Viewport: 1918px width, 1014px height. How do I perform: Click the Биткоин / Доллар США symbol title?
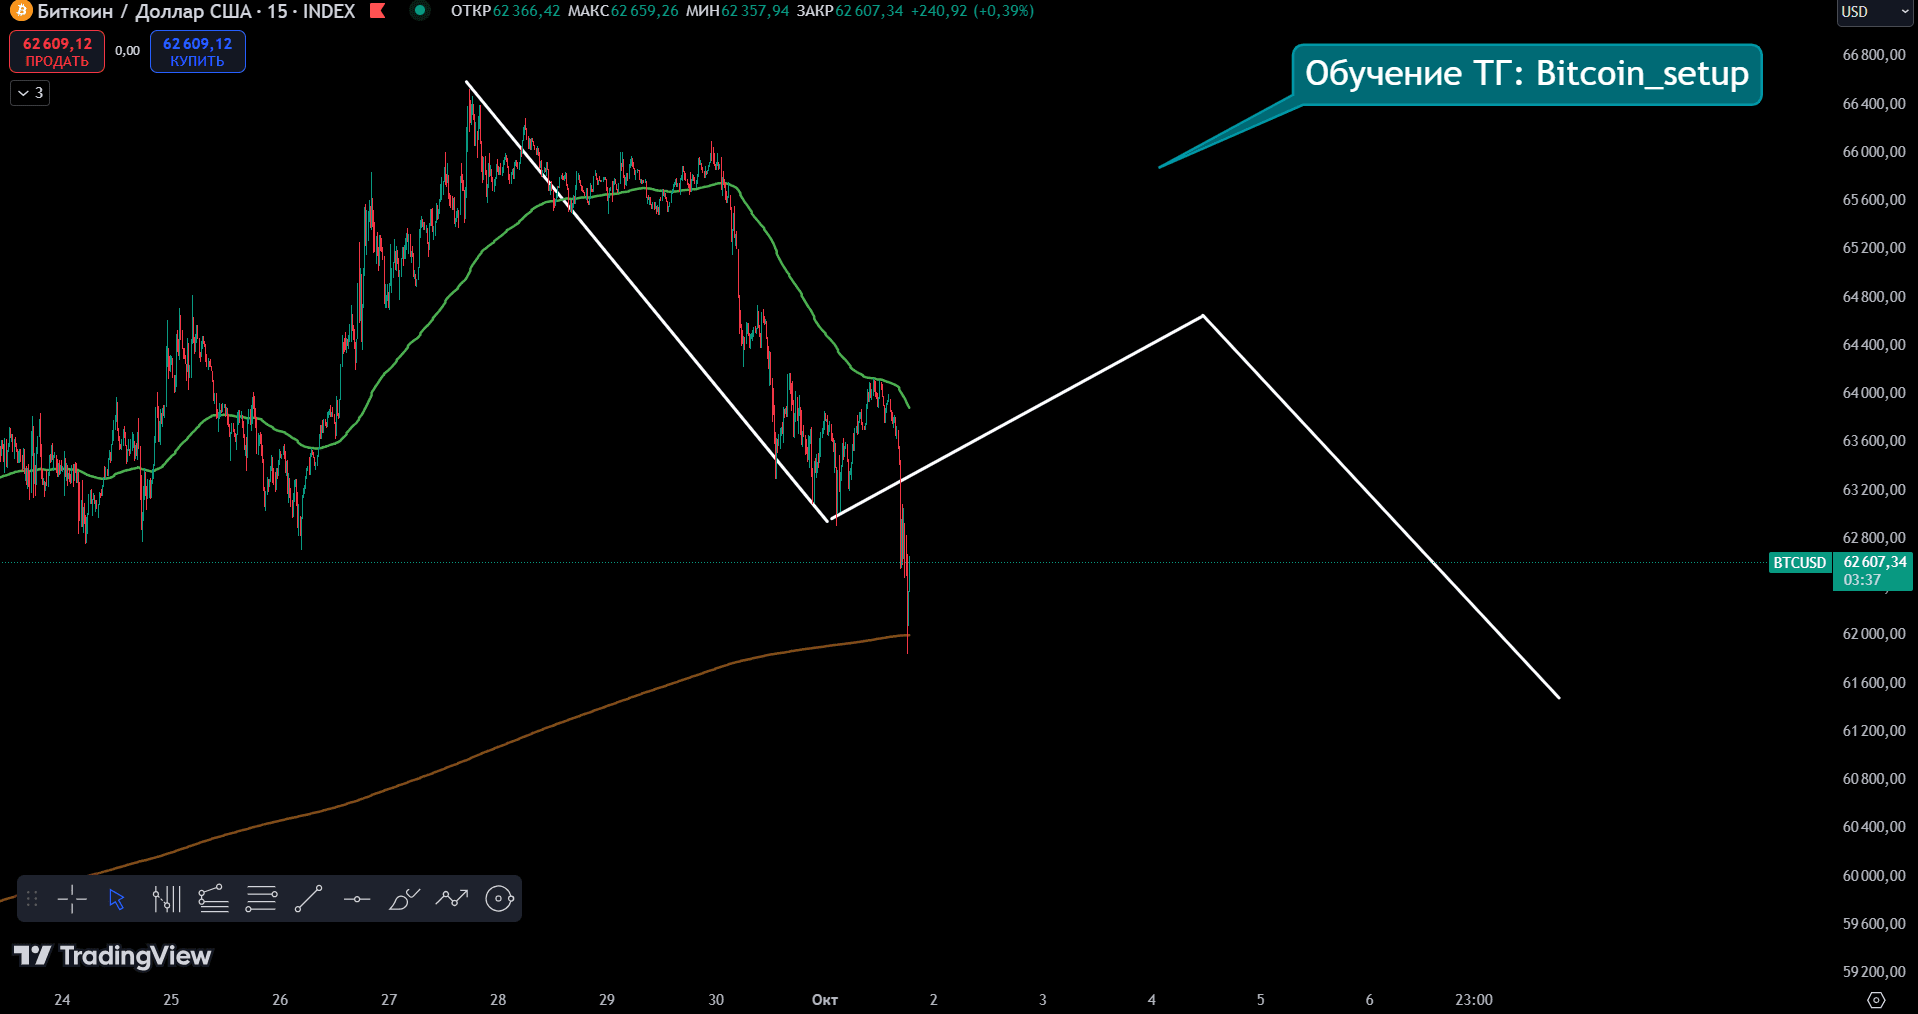145,11
